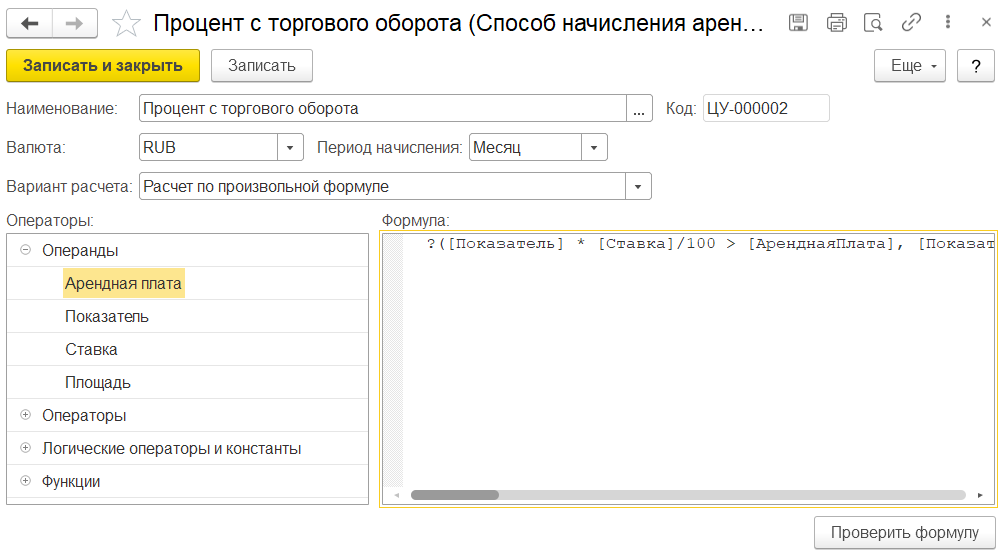Open the Валюта dropdown list
This screenshot has height=559, width=1007.
coord(290,147)
